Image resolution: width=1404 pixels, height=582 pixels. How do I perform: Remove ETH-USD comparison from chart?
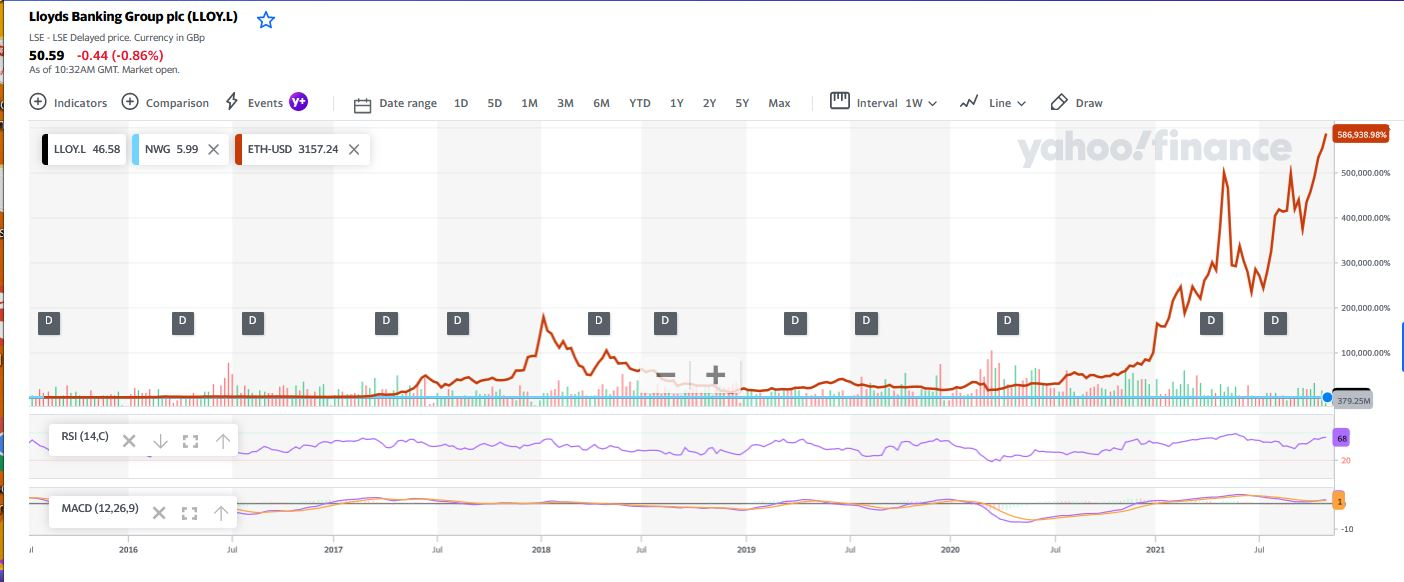(354, 149)
